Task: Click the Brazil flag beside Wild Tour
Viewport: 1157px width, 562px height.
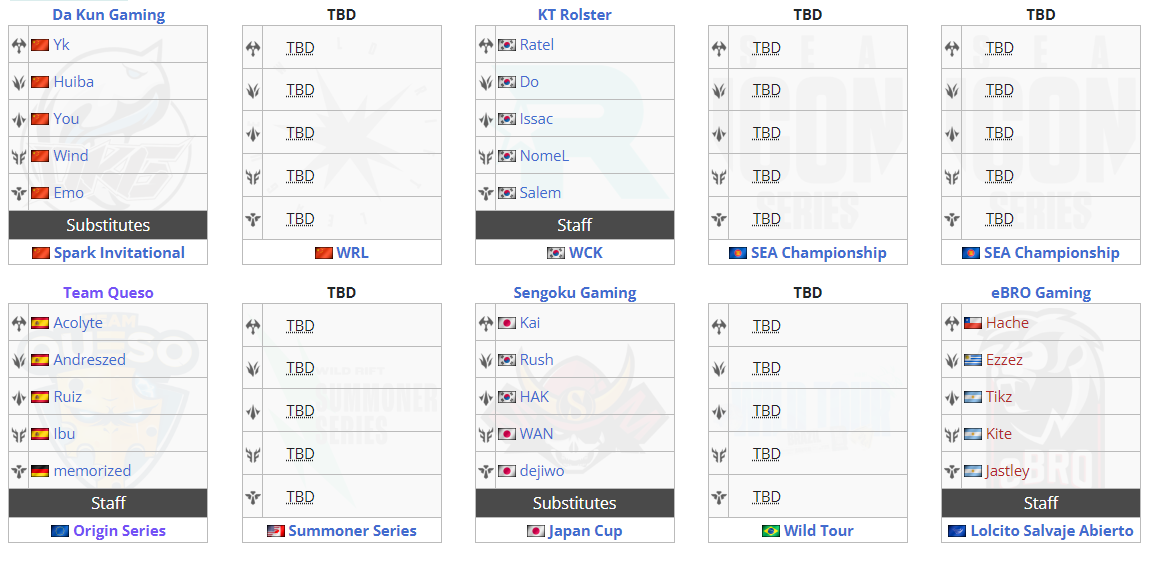Action: 770,531
